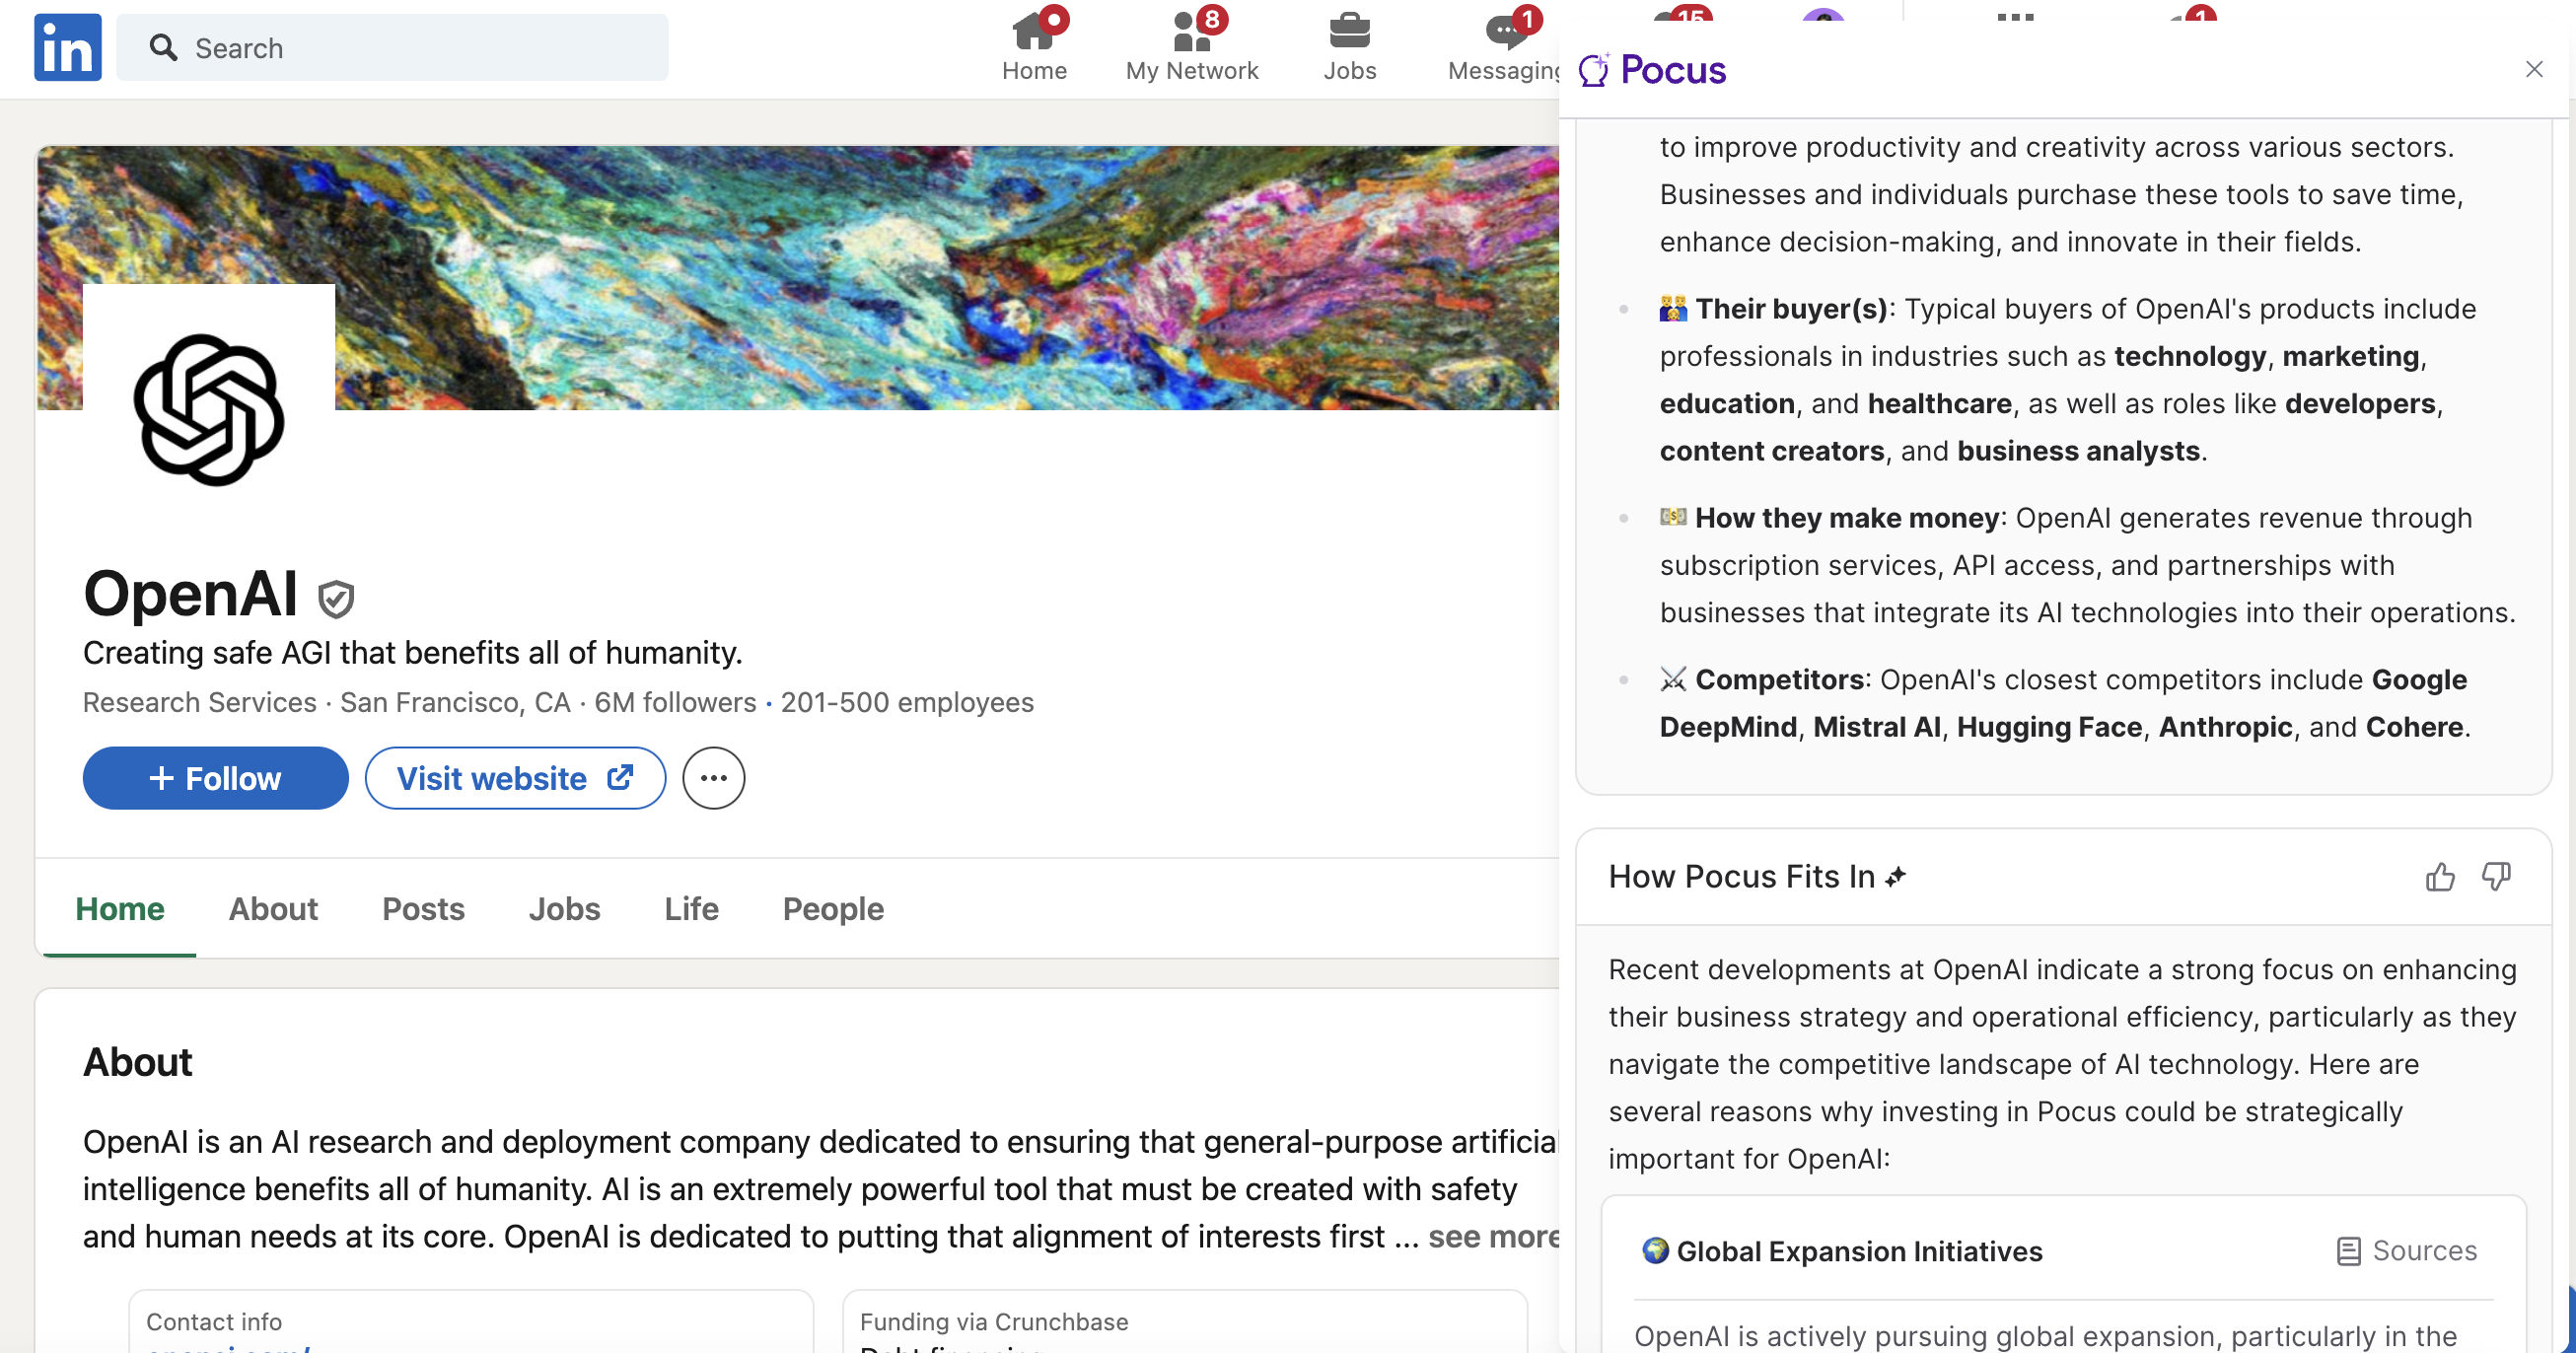Switch to the About tab
Image resolution: width=2576 pixels, height=1353 pixels.
click(273, 908)
